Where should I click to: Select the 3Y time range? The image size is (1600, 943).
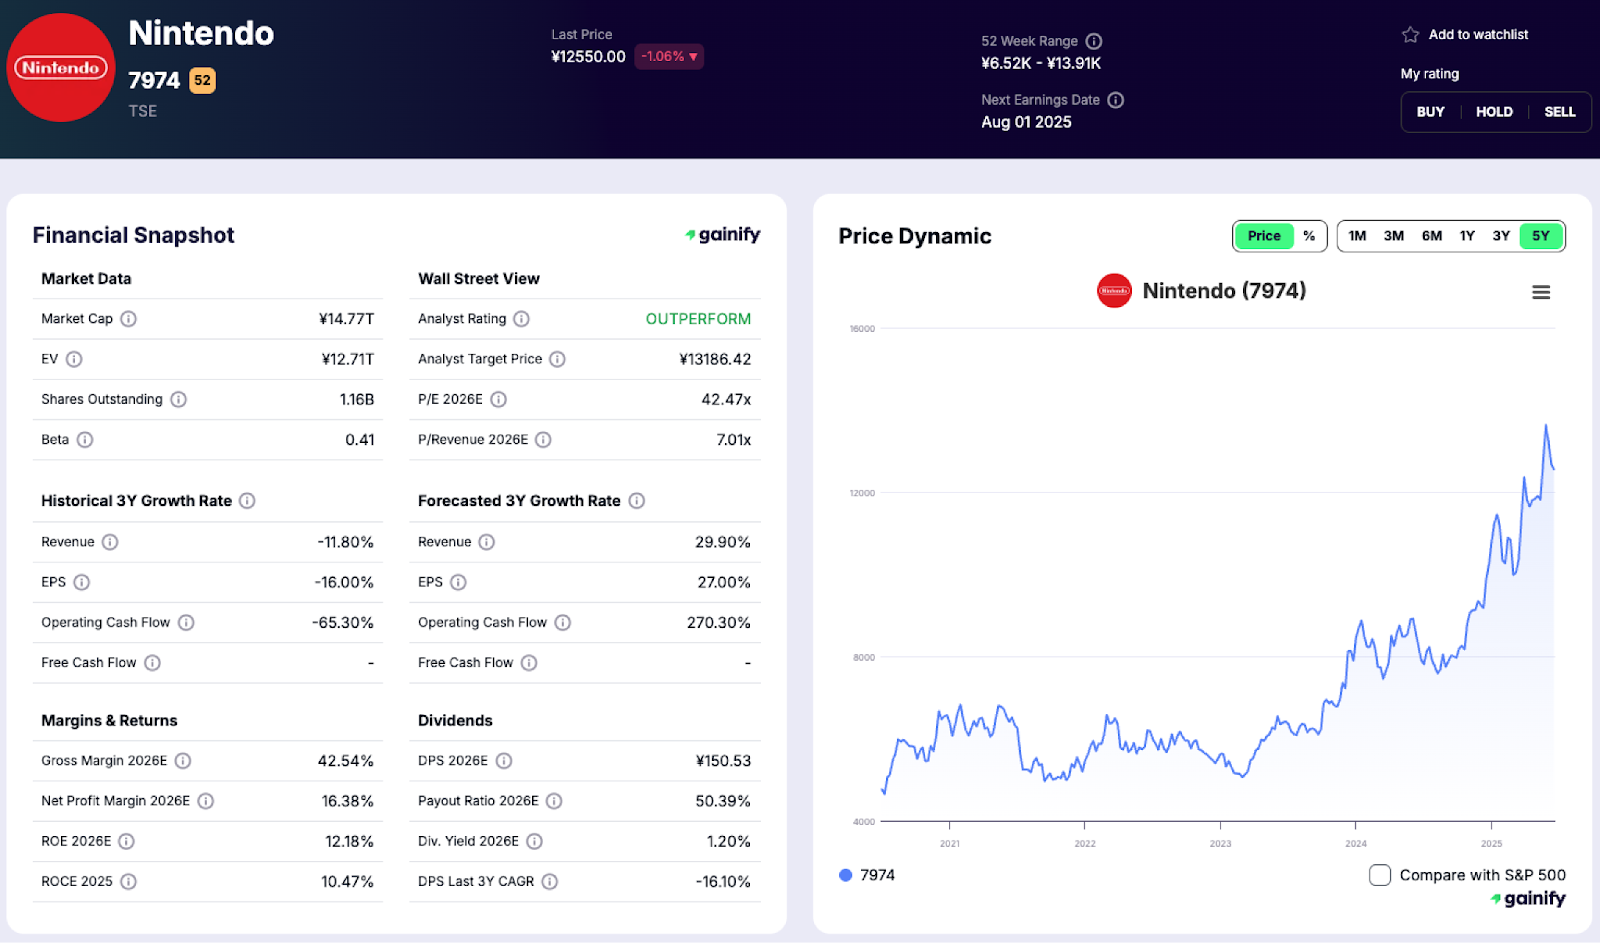tap(1501, 236)
